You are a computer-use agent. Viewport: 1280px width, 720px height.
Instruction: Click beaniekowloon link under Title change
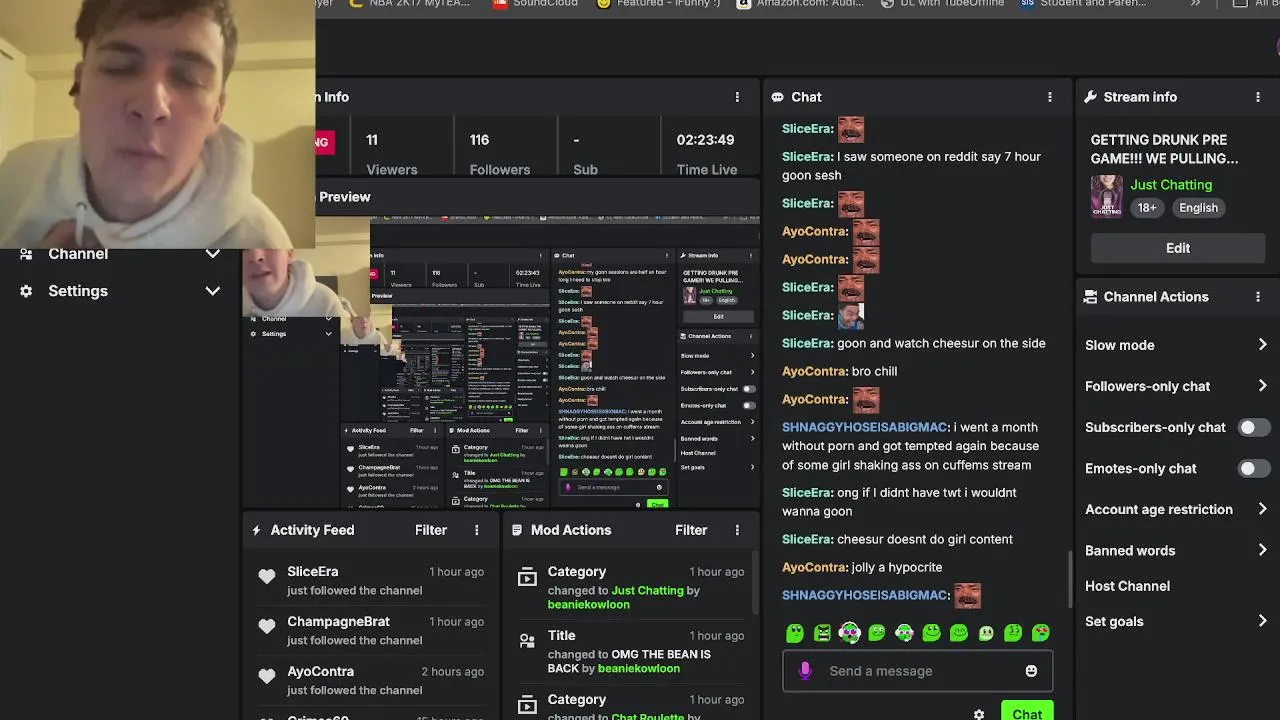click(638, 668)
